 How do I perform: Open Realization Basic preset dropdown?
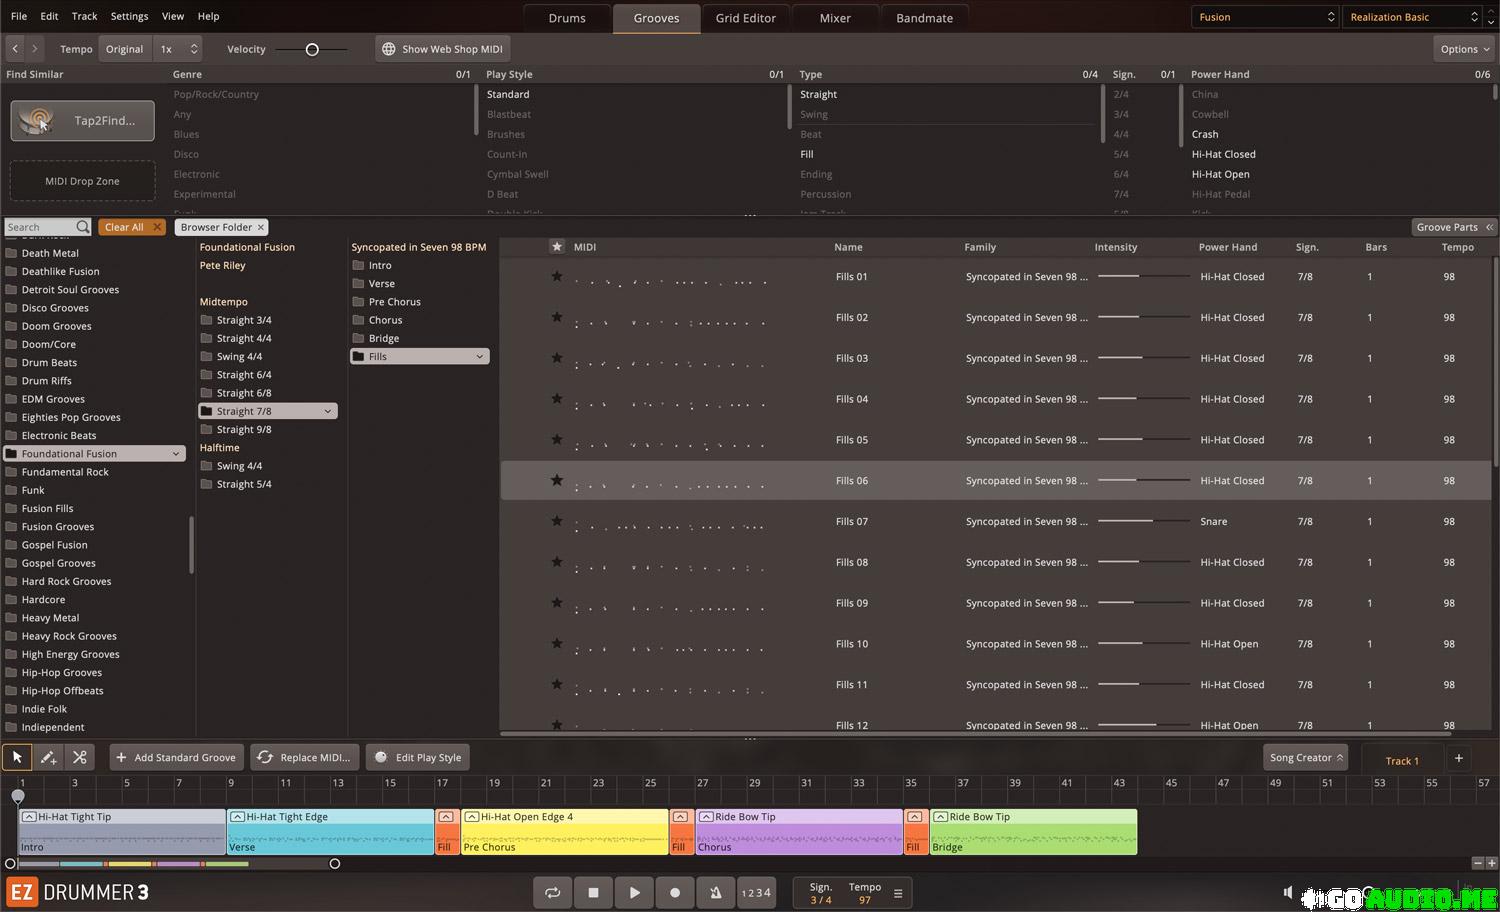coord(1412,17)
